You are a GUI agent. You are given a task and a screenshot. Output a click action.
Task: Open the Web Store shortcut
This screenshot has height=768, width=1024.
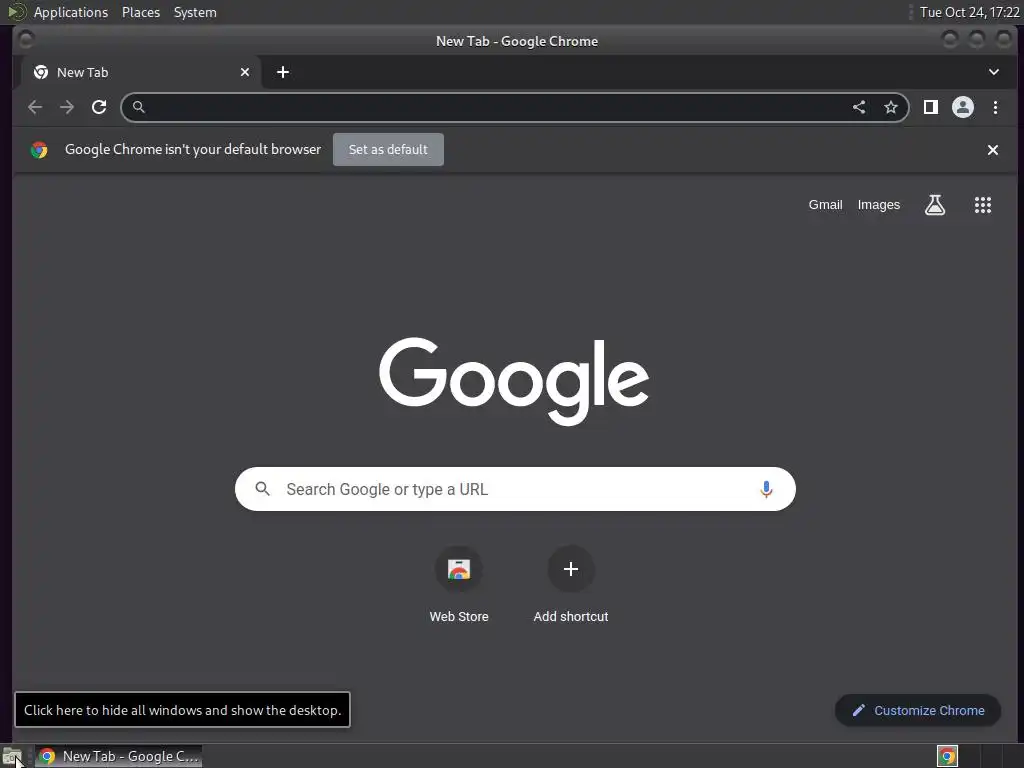(459, 584)
